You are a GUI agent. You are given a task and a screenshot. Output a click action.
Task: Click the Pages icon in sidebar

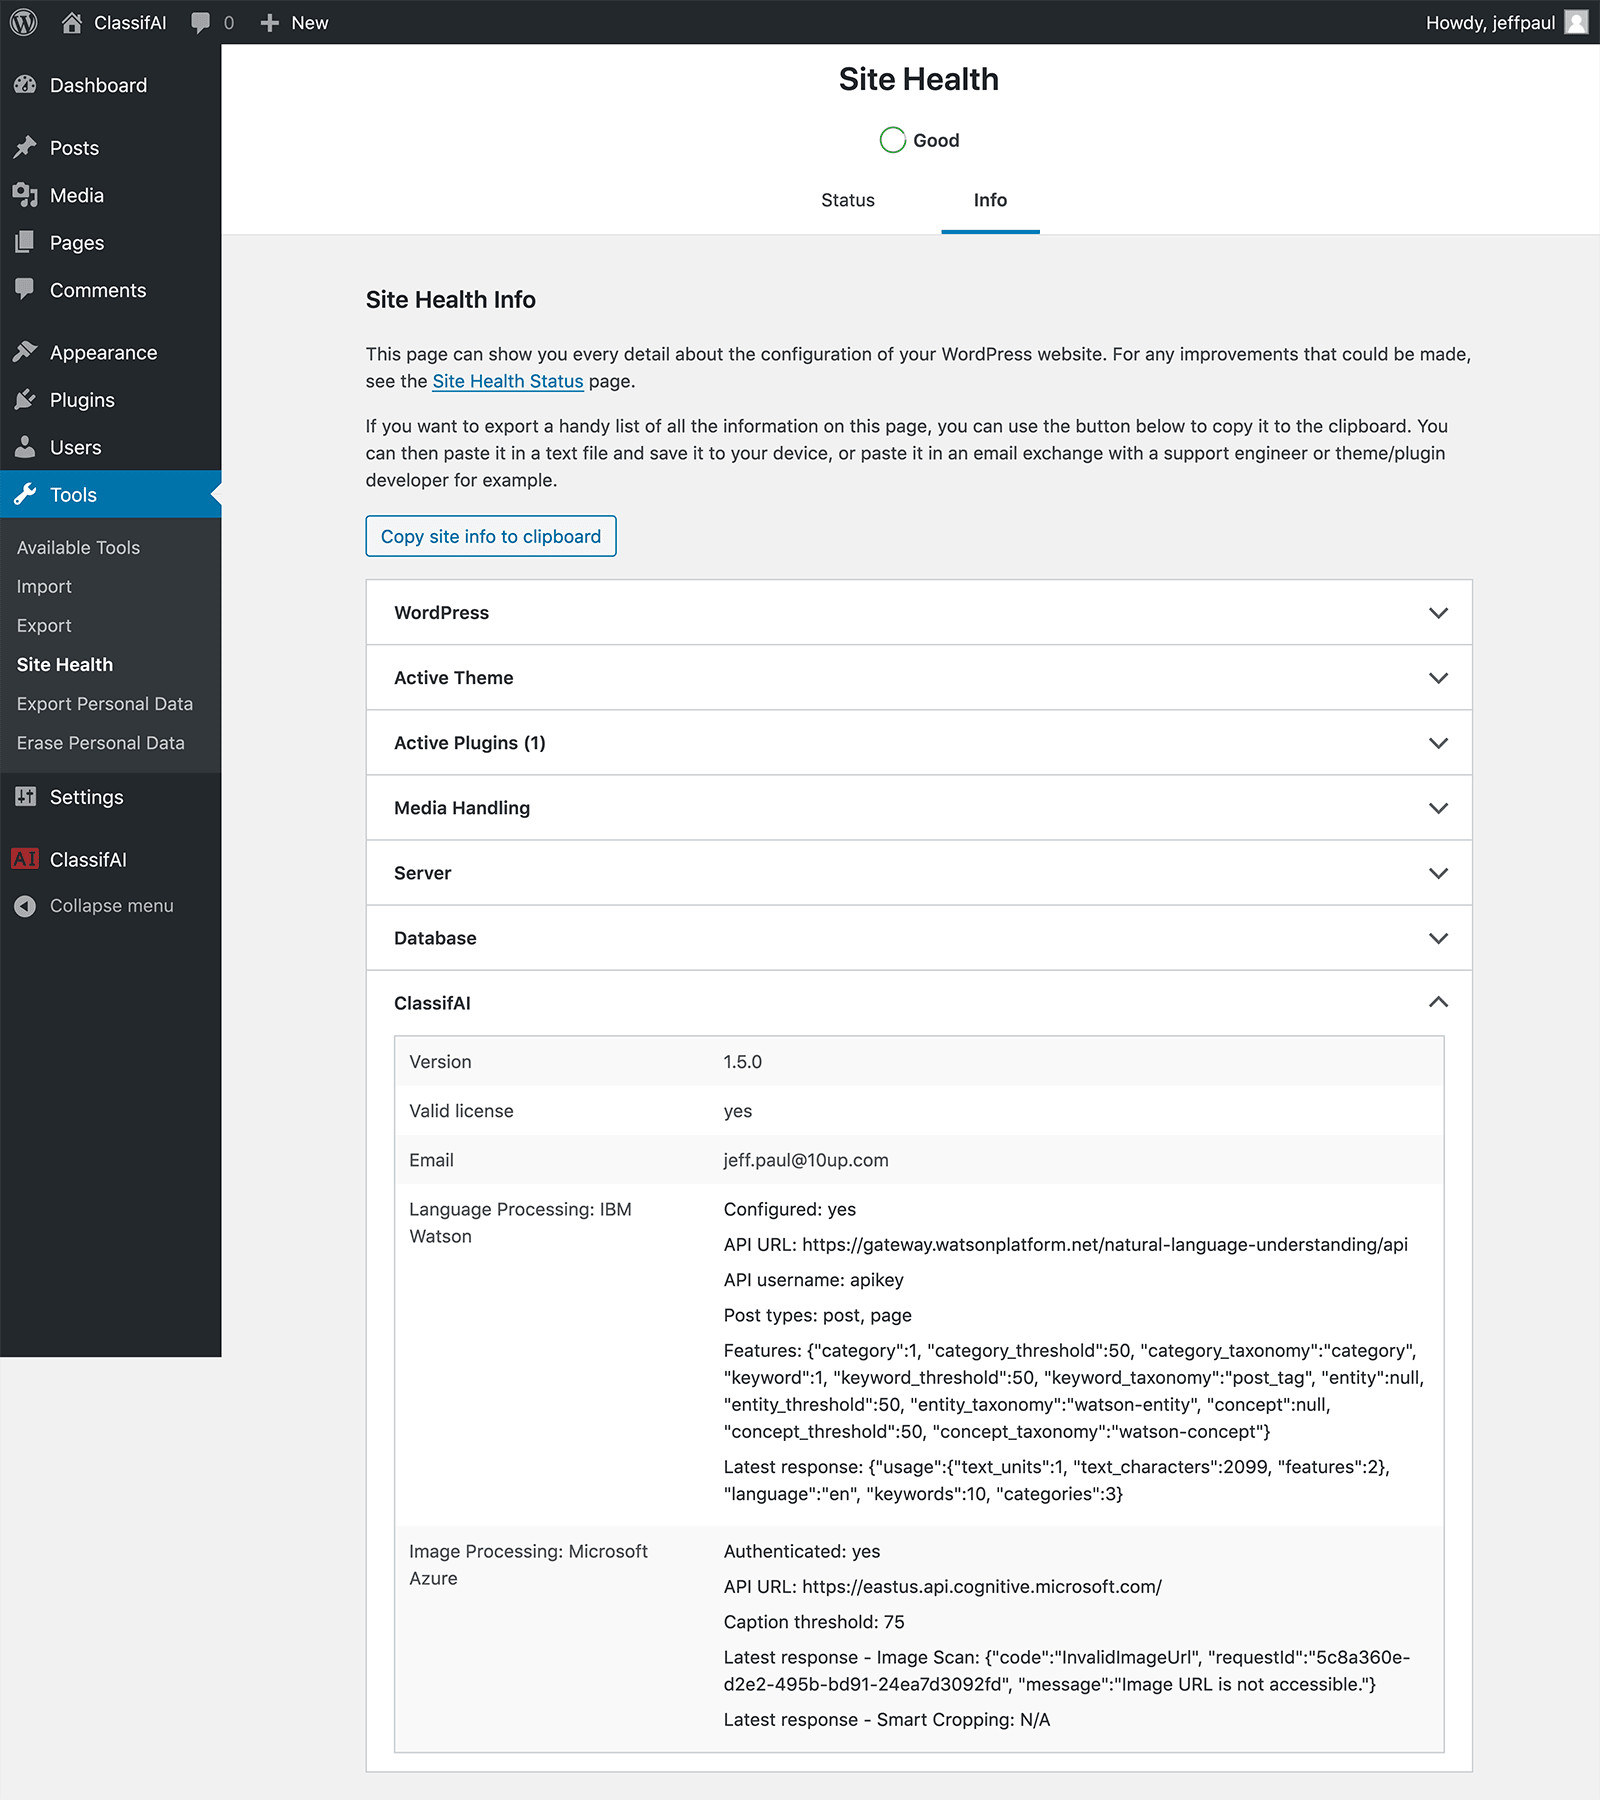point(25,242)
